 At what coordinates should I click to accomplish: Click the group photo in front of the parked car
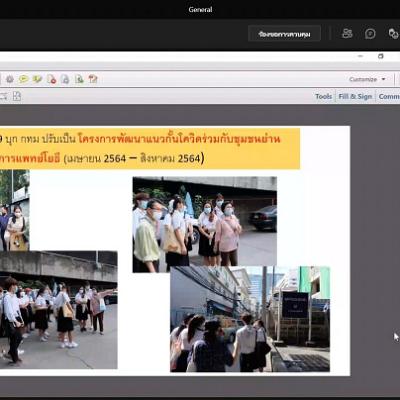(205, 225)
